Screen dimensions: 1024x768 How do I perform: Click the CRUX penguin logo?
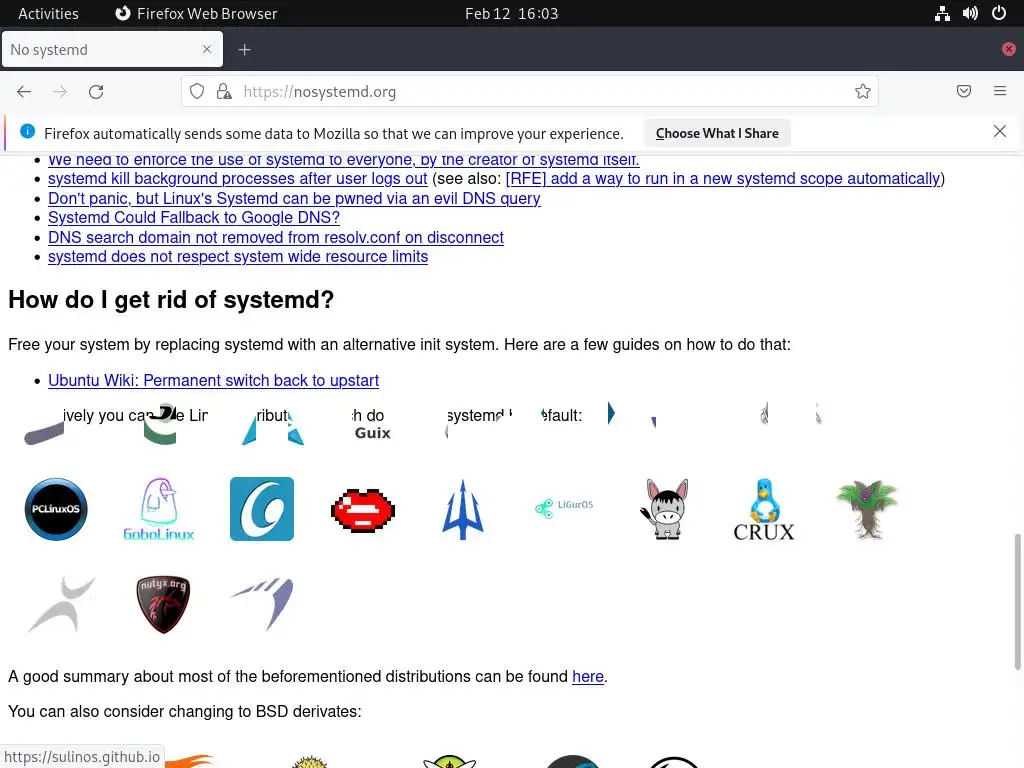click(x=763, y=509)
